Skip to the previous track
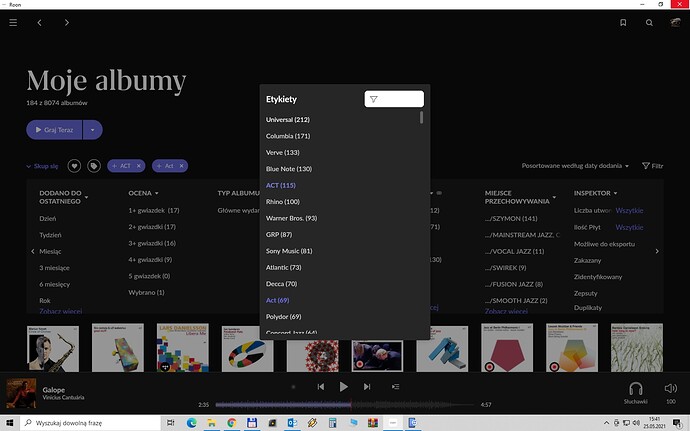 point(321,387)
